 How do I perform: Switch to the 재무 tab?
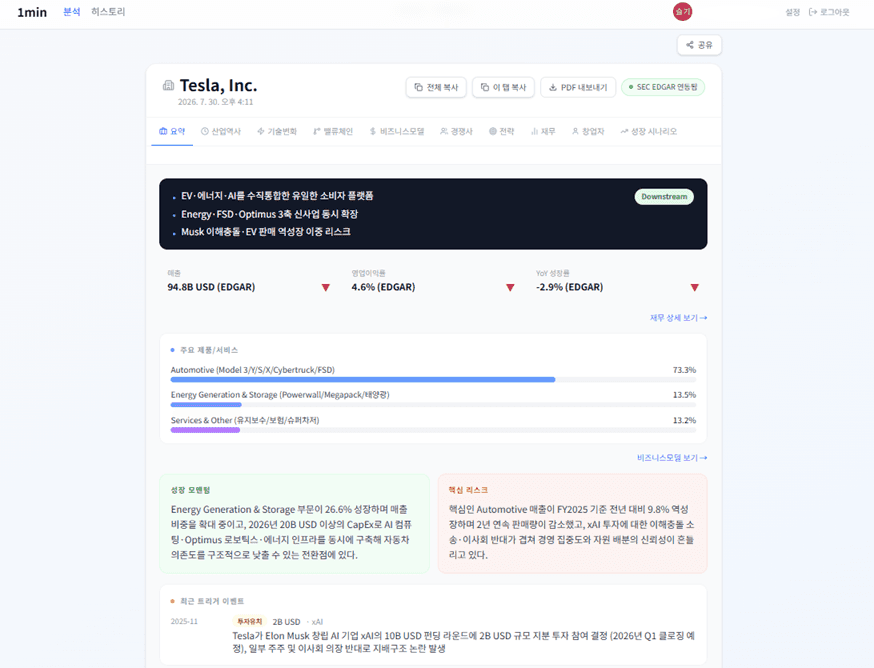(543, 132)
